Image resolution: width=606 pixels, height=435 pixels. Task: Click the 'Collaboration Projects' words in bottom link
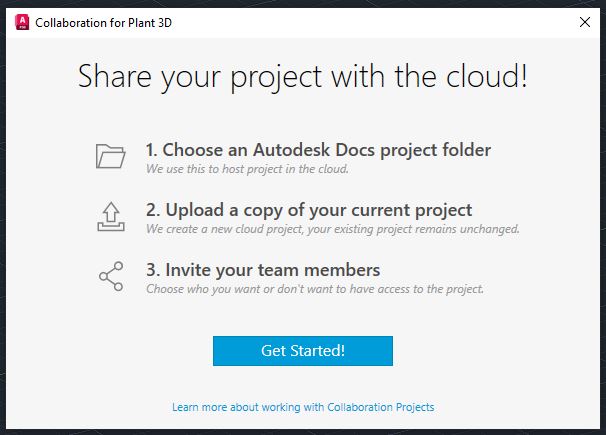[381, 407]
